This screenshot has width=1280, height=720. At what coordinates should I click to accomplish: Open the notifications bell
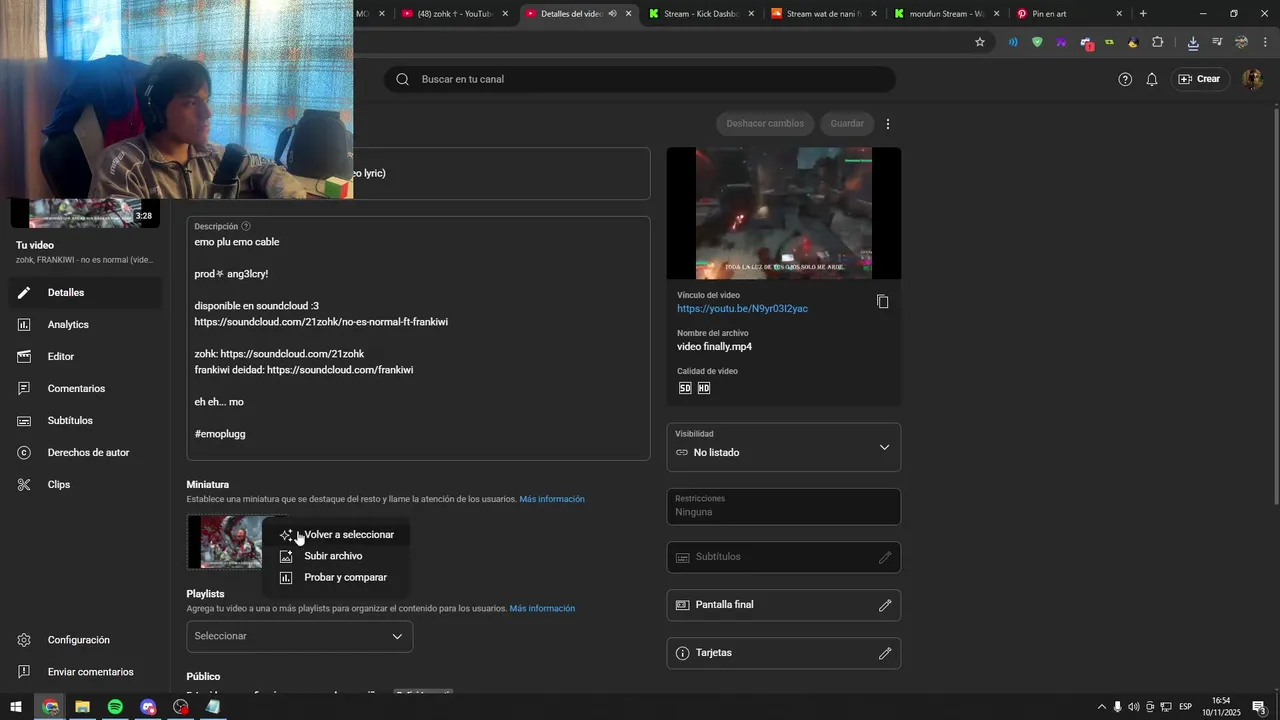(1152, 79)
